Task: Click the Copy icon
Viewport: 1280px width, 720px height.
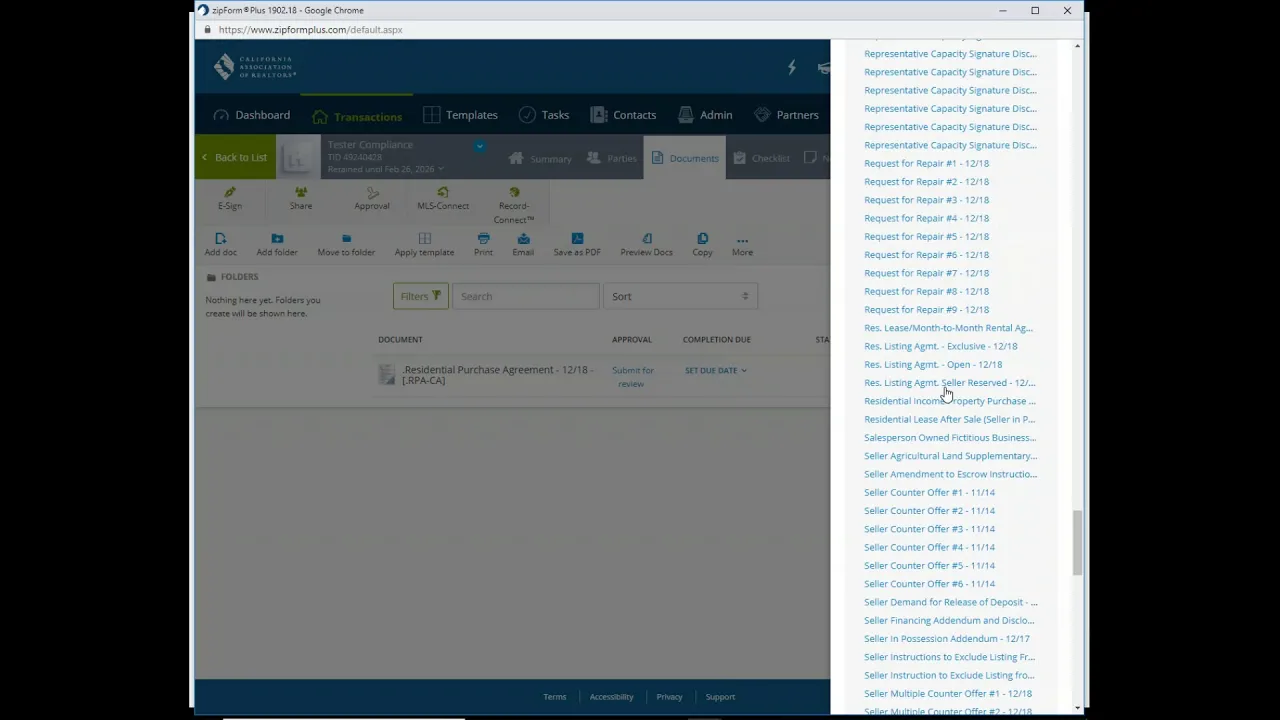Action: coord(702,238)
